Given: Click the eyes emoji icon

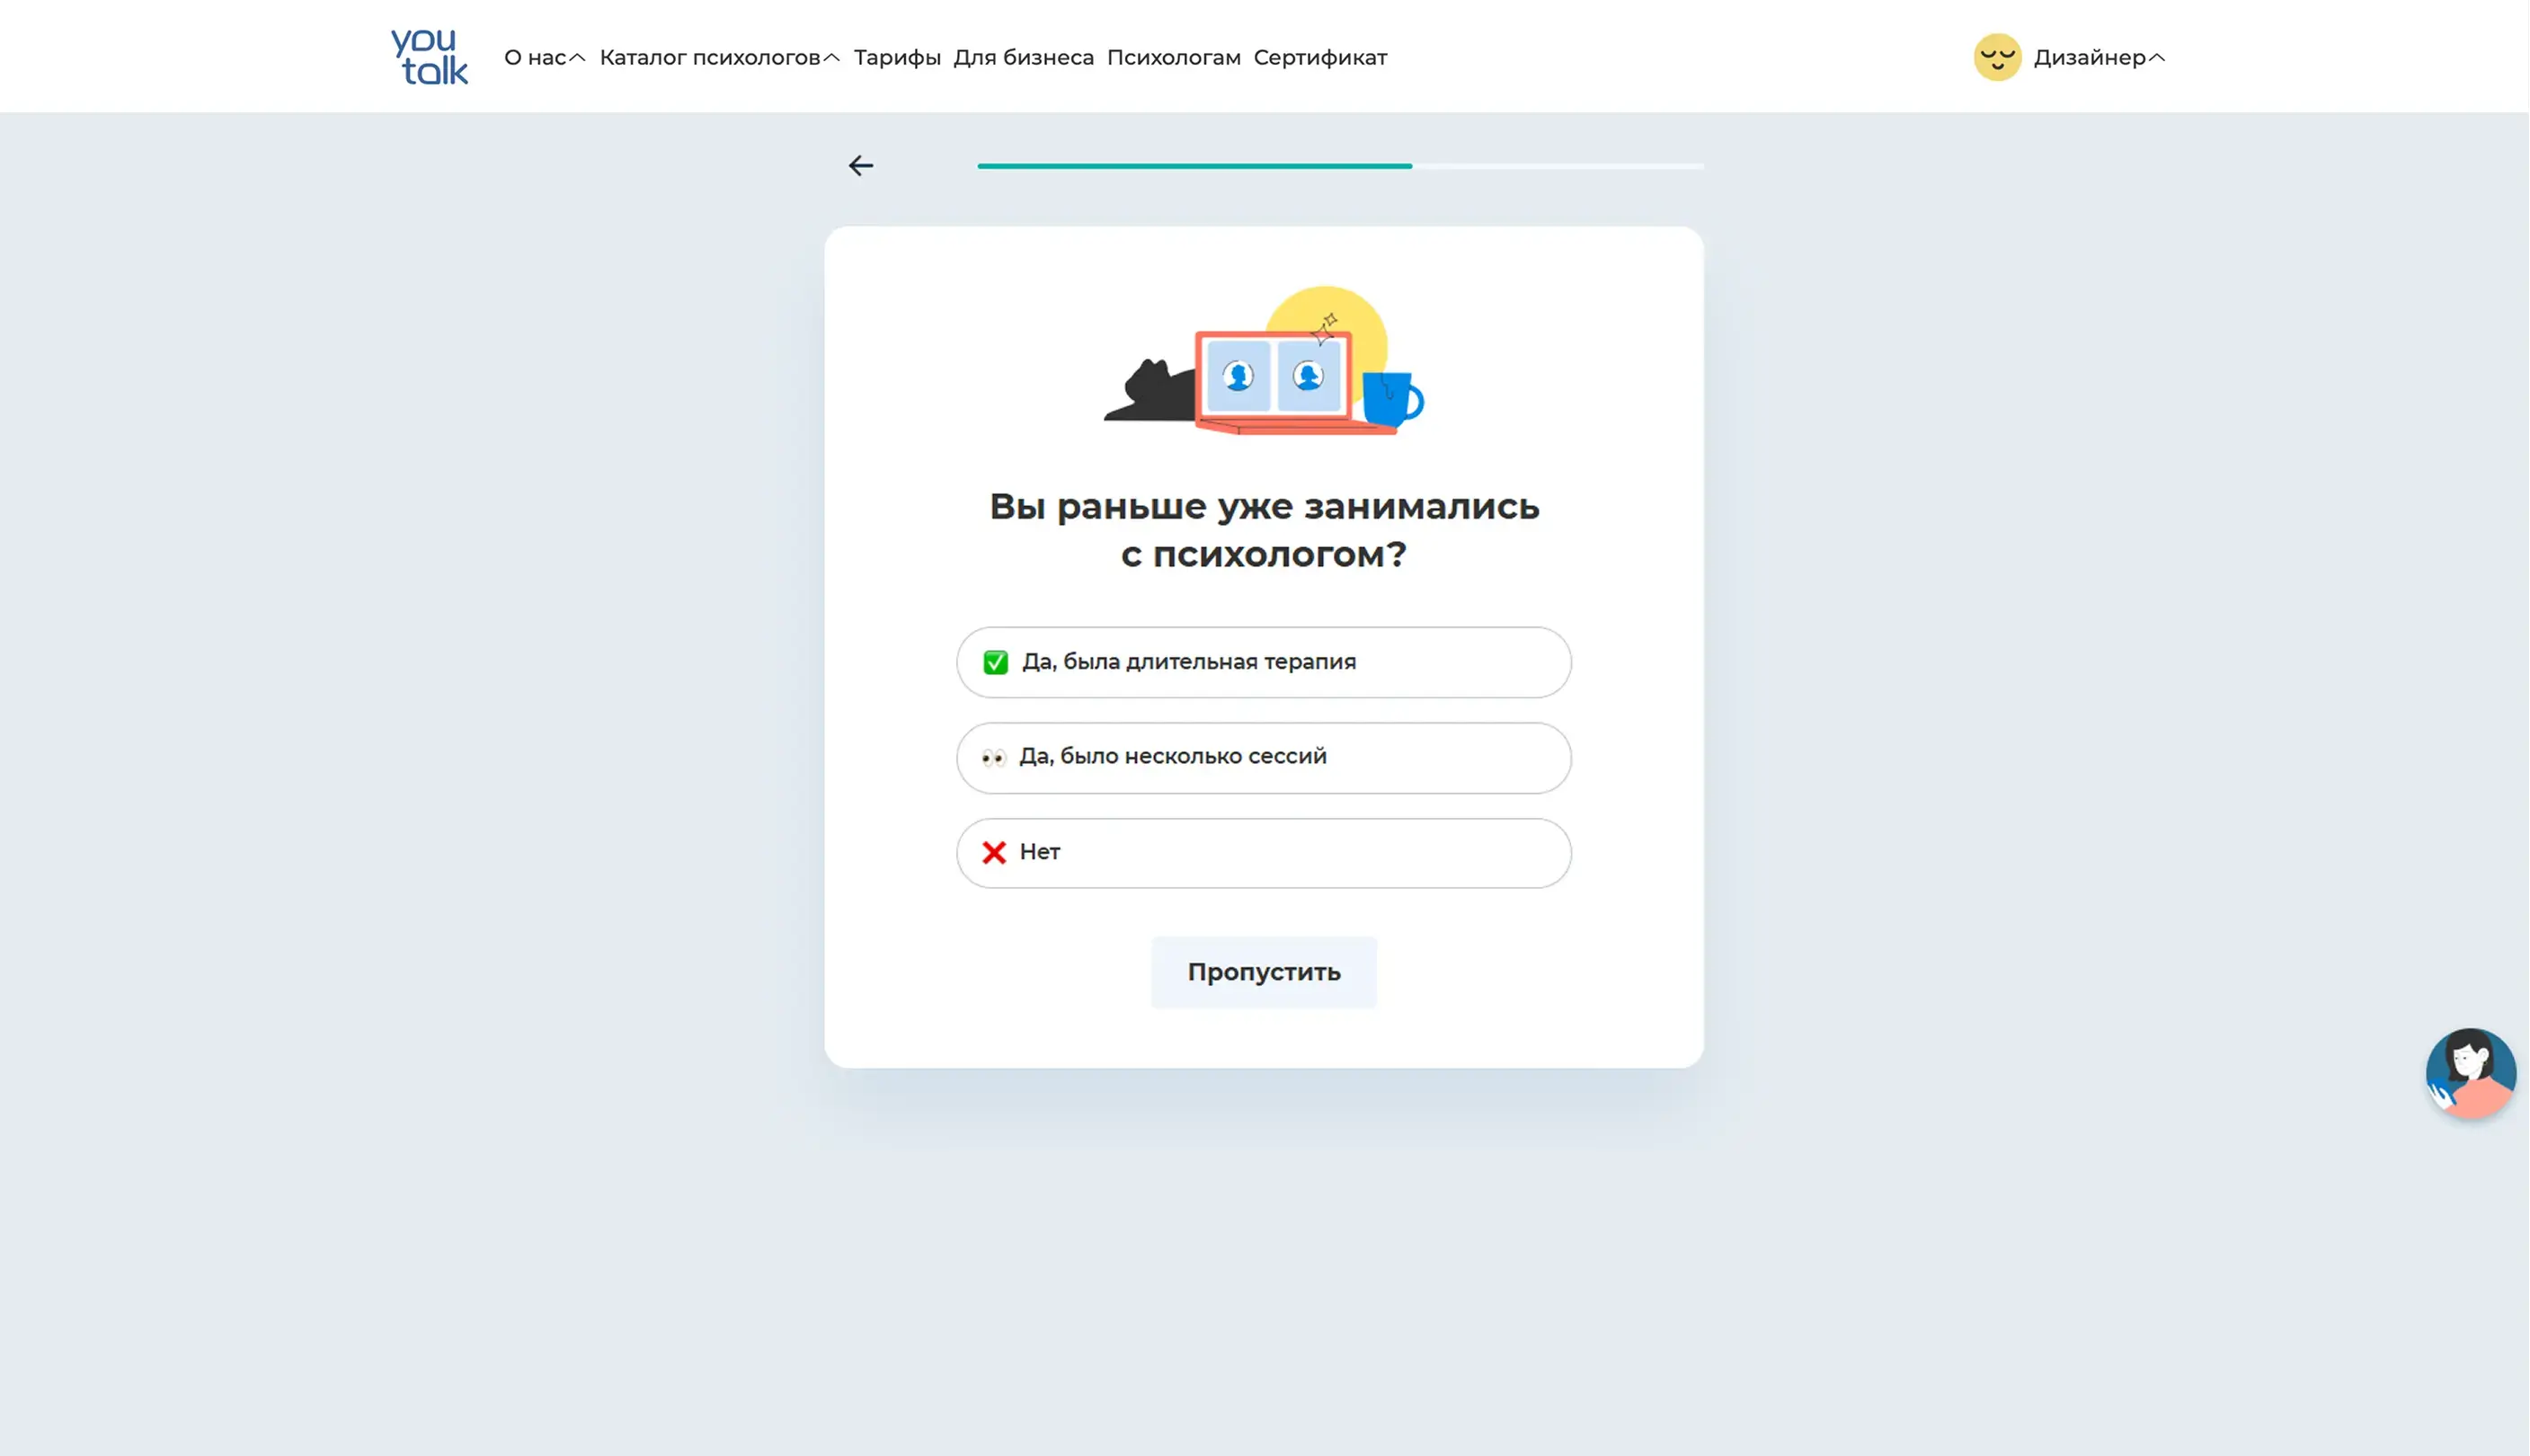Looking at the screenshot, I should pos(993,758).
